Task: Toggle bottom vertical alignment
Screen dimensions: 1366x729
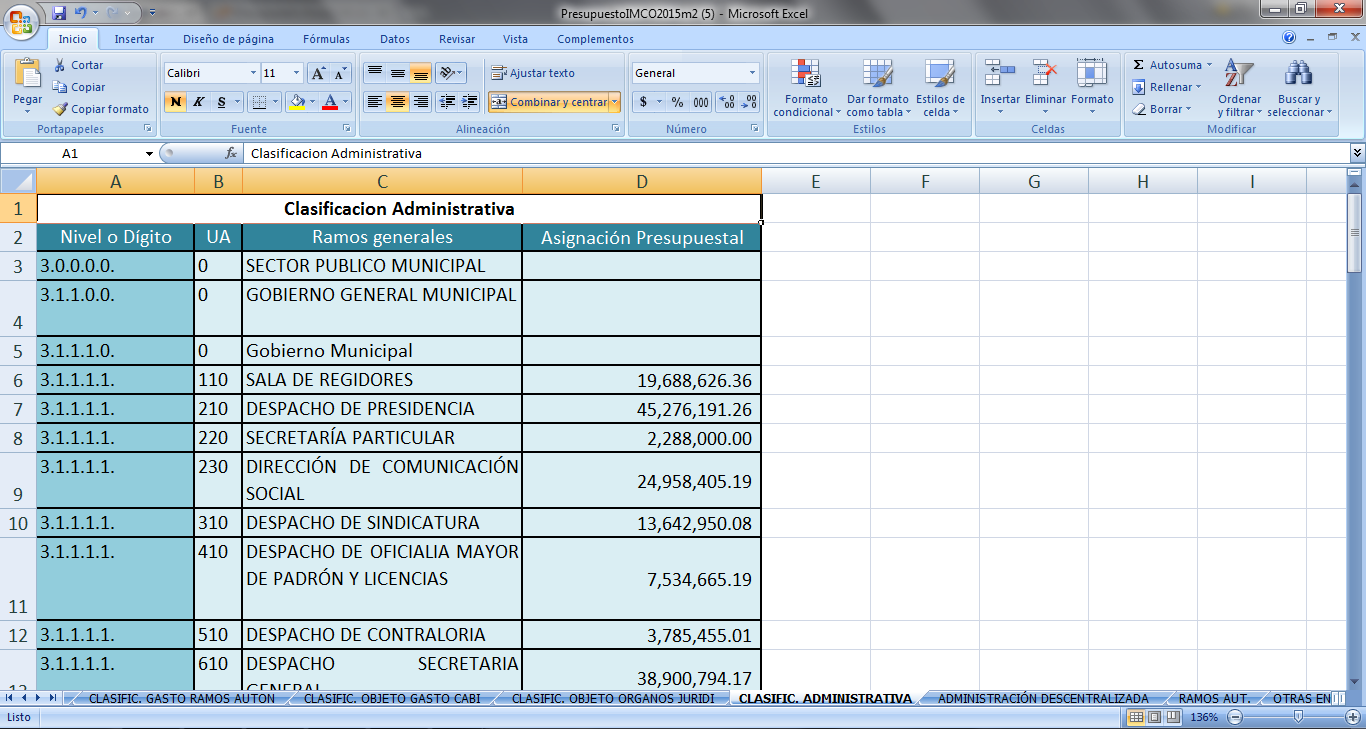Action: (421, 73)
